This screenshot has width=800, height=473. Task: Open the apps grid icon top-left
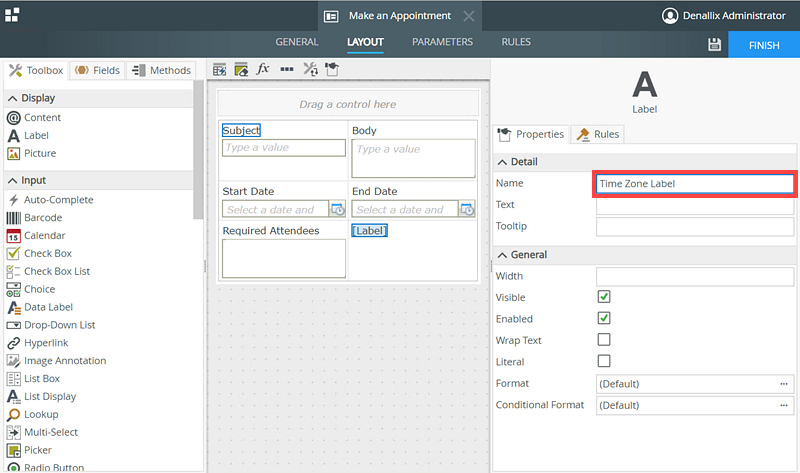tap(12, 15)
